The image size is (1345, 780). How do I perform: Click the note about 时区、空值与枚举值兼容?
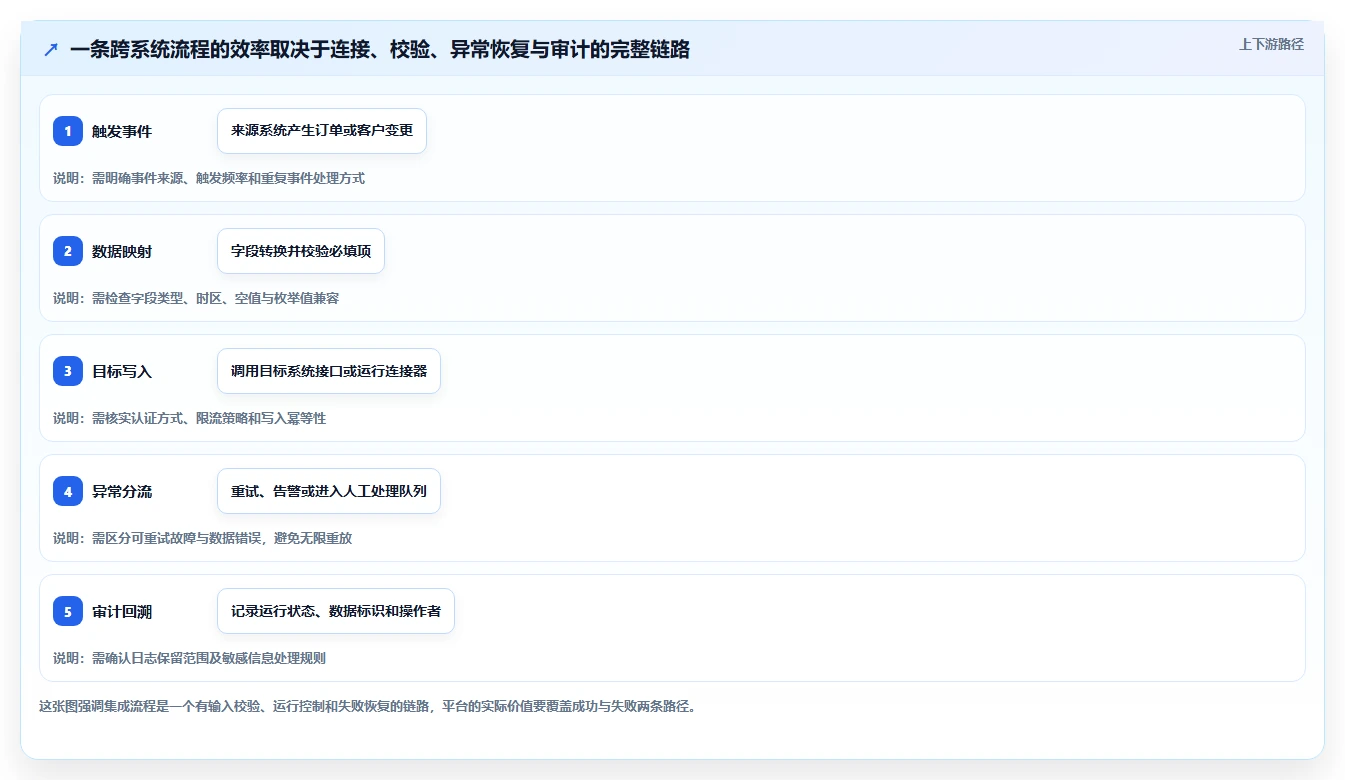[x=196, y=298]
